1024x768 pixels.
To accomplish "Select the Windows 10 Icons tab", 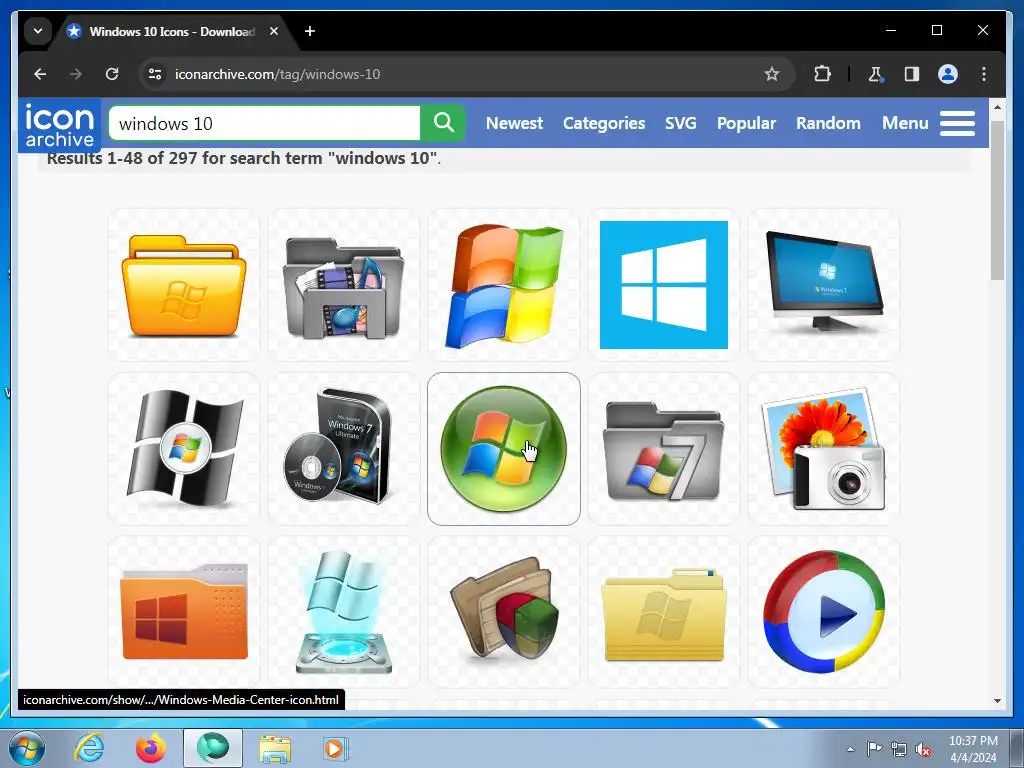I will (173, 31).
